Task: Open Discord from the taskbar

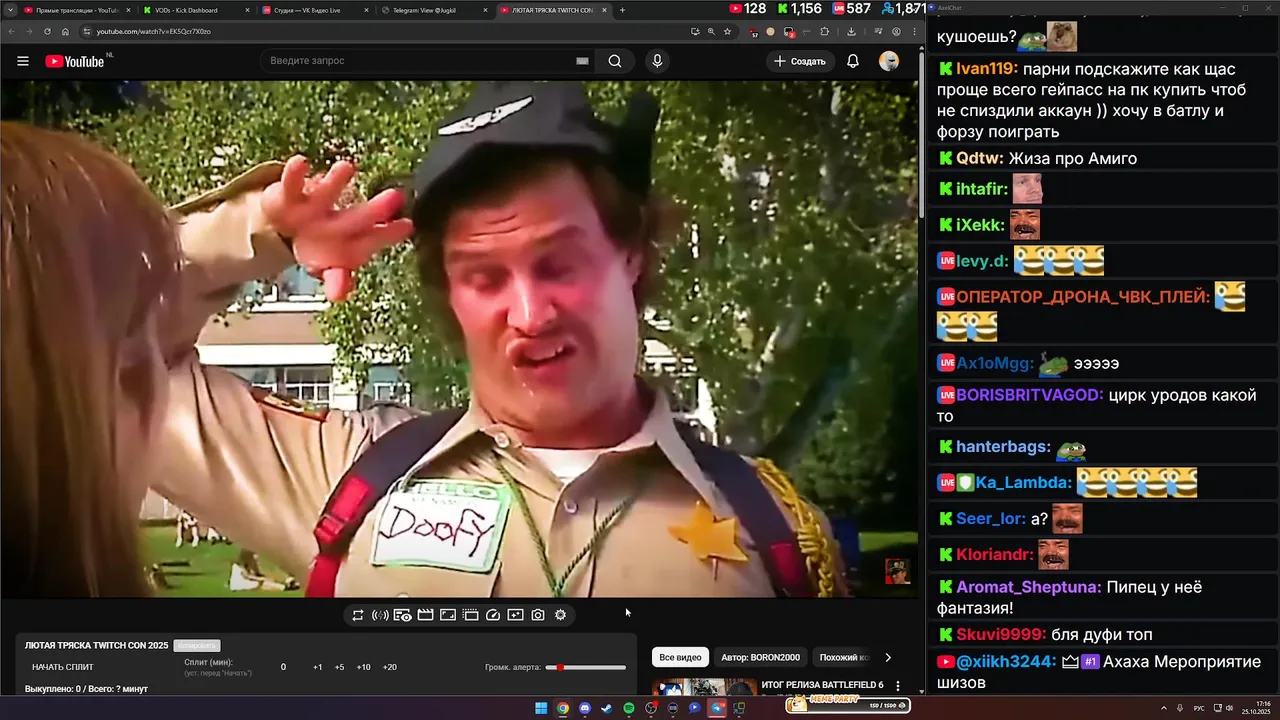Action: [585, 708]
